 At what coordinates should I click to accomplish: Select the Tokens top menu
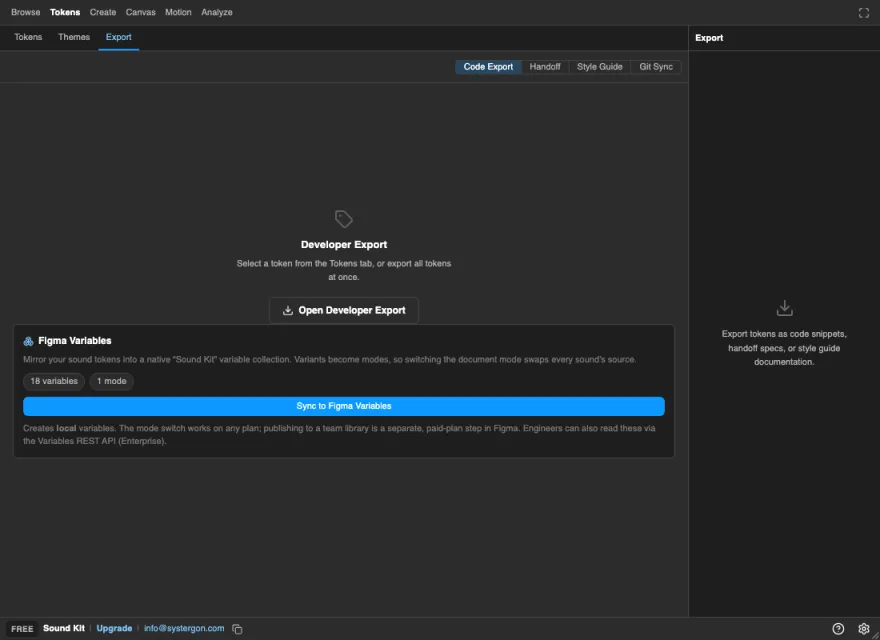coord(65,12)
